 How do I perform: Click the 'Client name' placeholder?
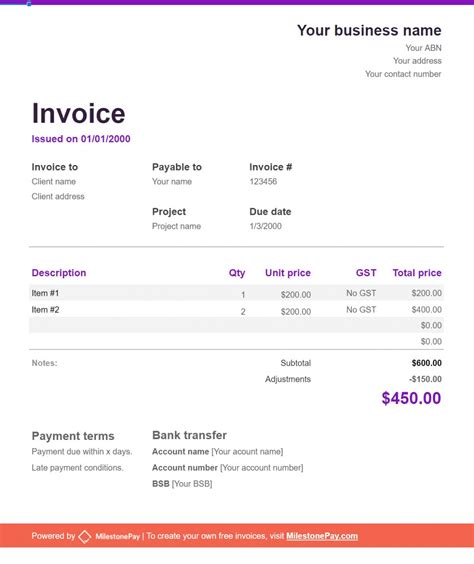54,181
